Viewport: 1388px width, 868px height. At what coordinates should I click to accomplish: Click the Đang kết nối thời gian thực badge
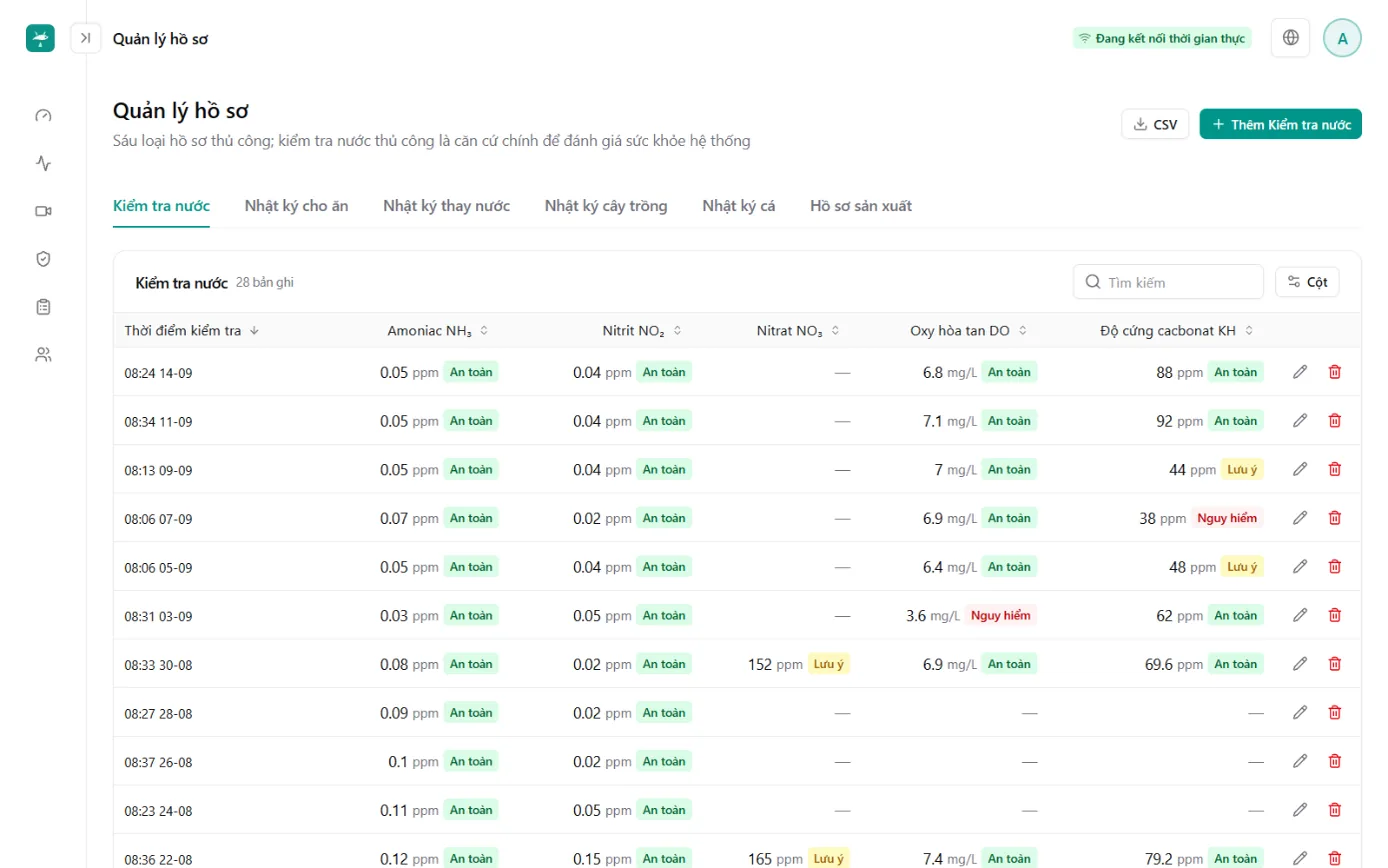tap(1161, 38)
